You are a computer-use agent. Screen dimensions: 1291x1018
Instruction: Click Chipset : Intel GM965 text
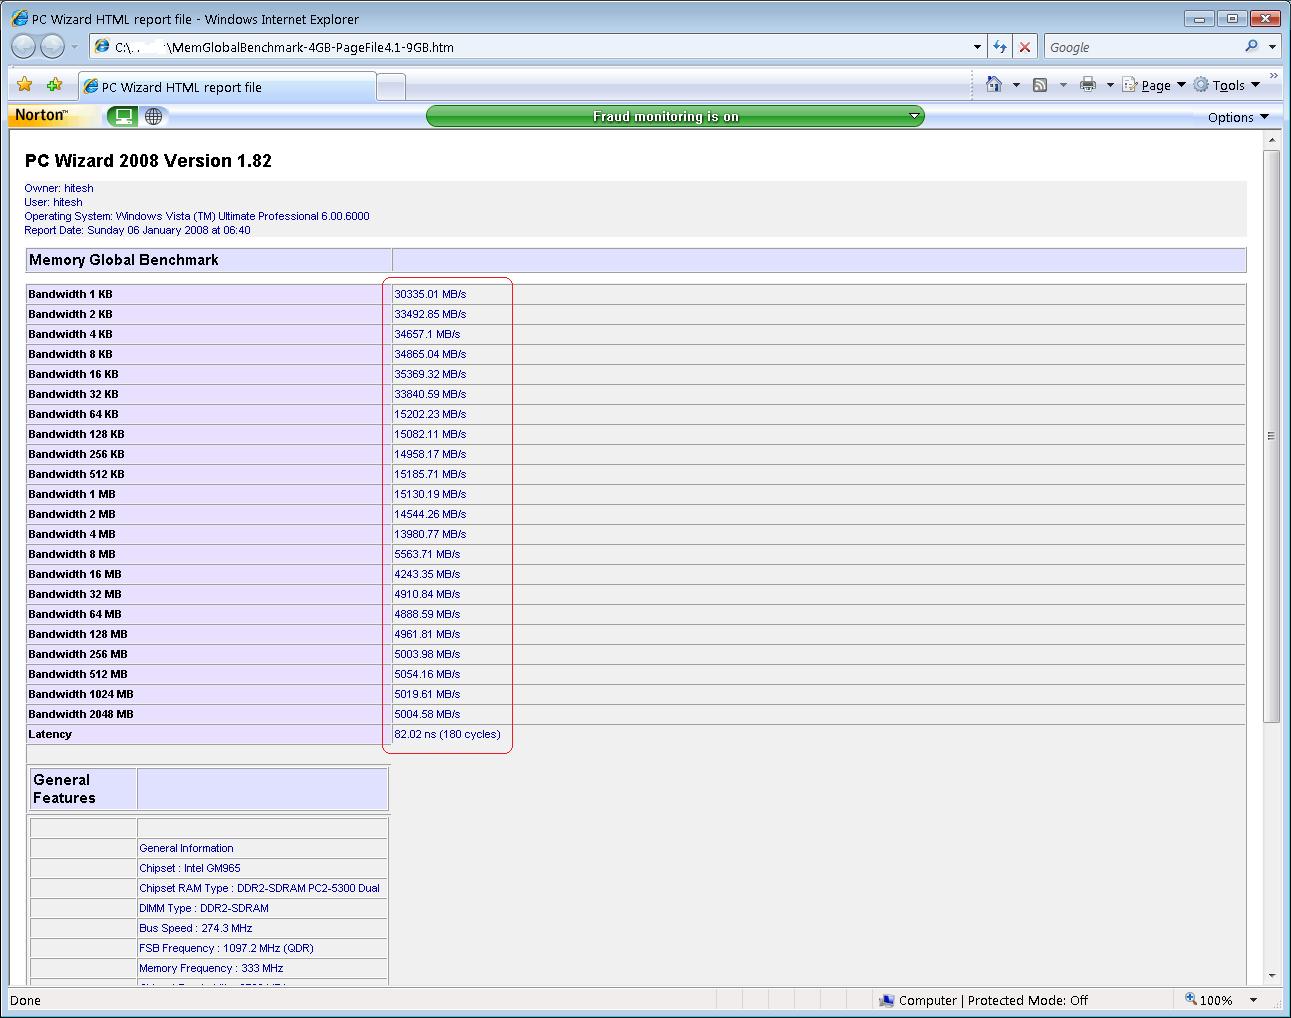(x=190, y=868)
